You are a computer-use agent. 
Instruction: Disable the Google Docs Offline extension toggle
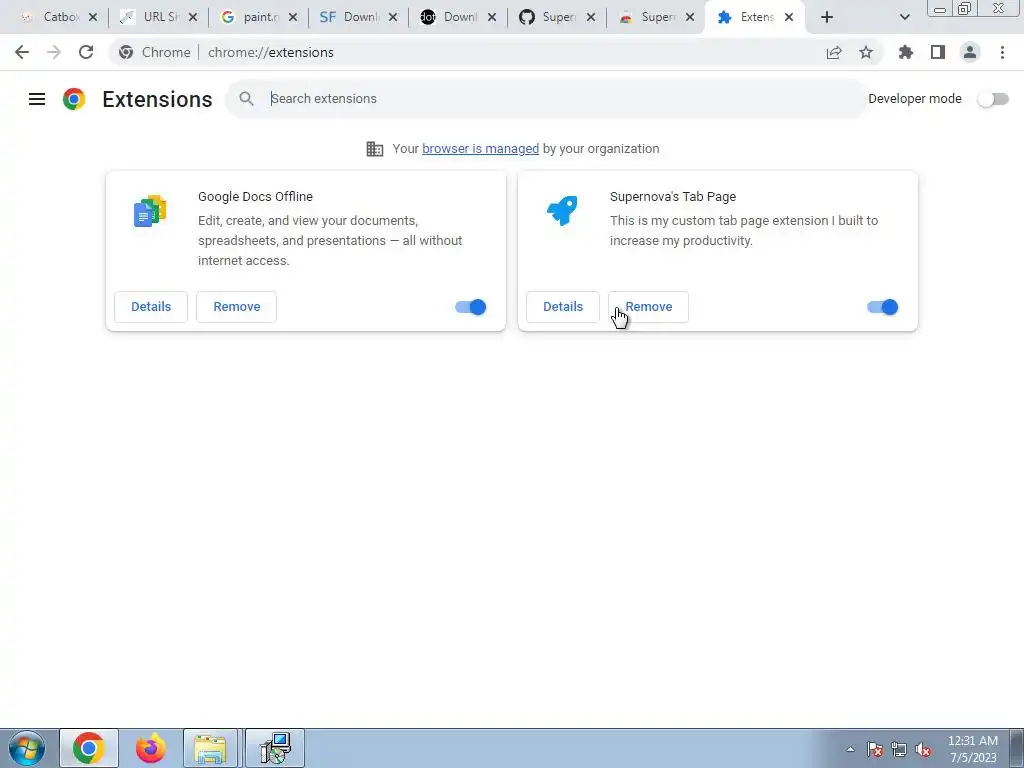[471, 307]
